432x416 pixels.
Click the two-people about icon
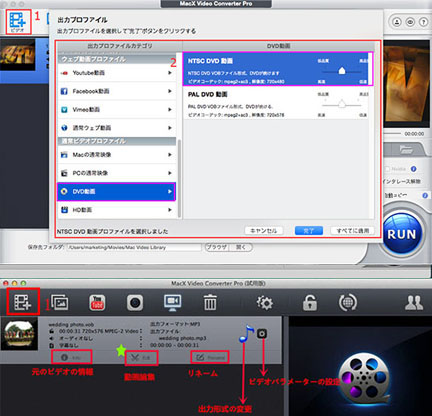pos(414,303)
